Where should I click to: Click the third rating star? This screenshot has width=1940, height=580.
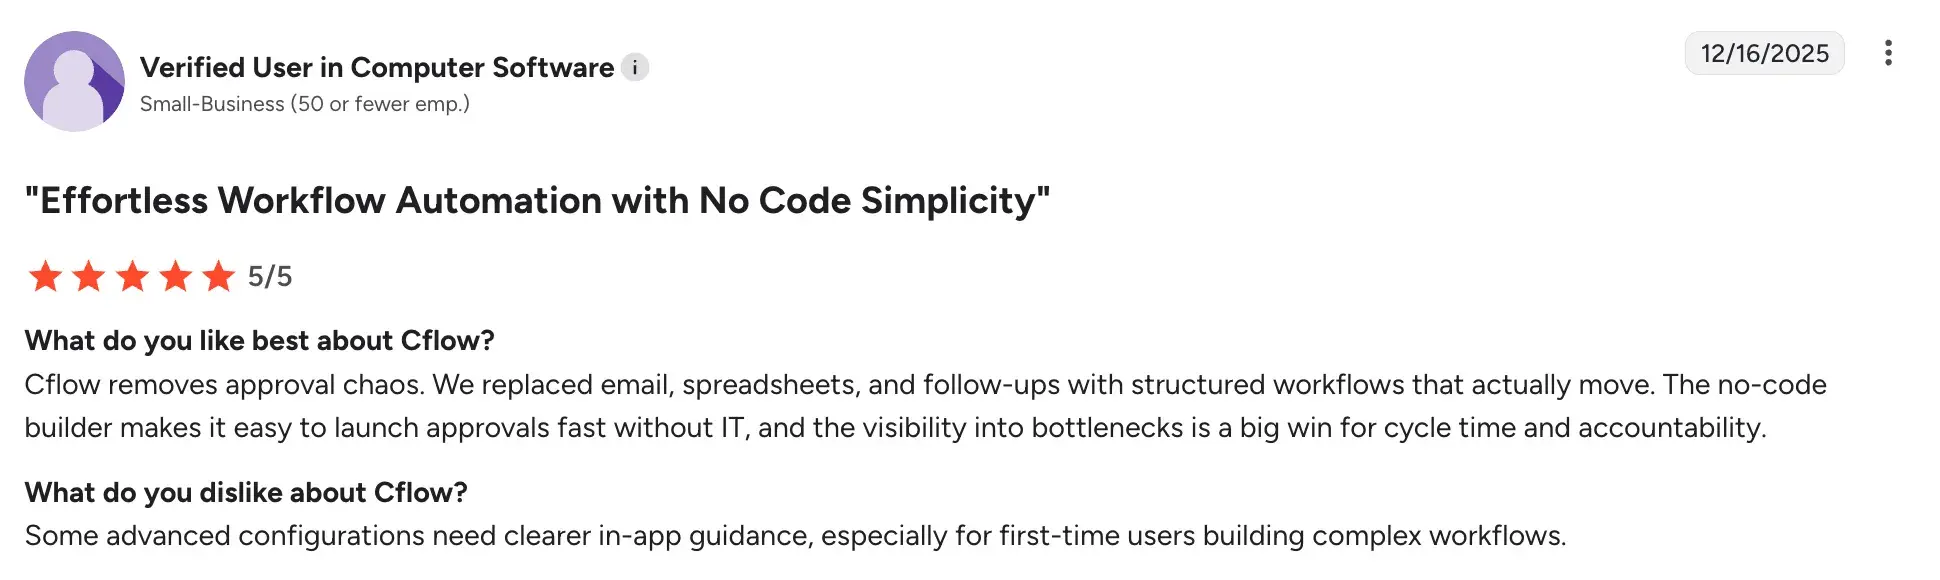[x=132, y=276]
